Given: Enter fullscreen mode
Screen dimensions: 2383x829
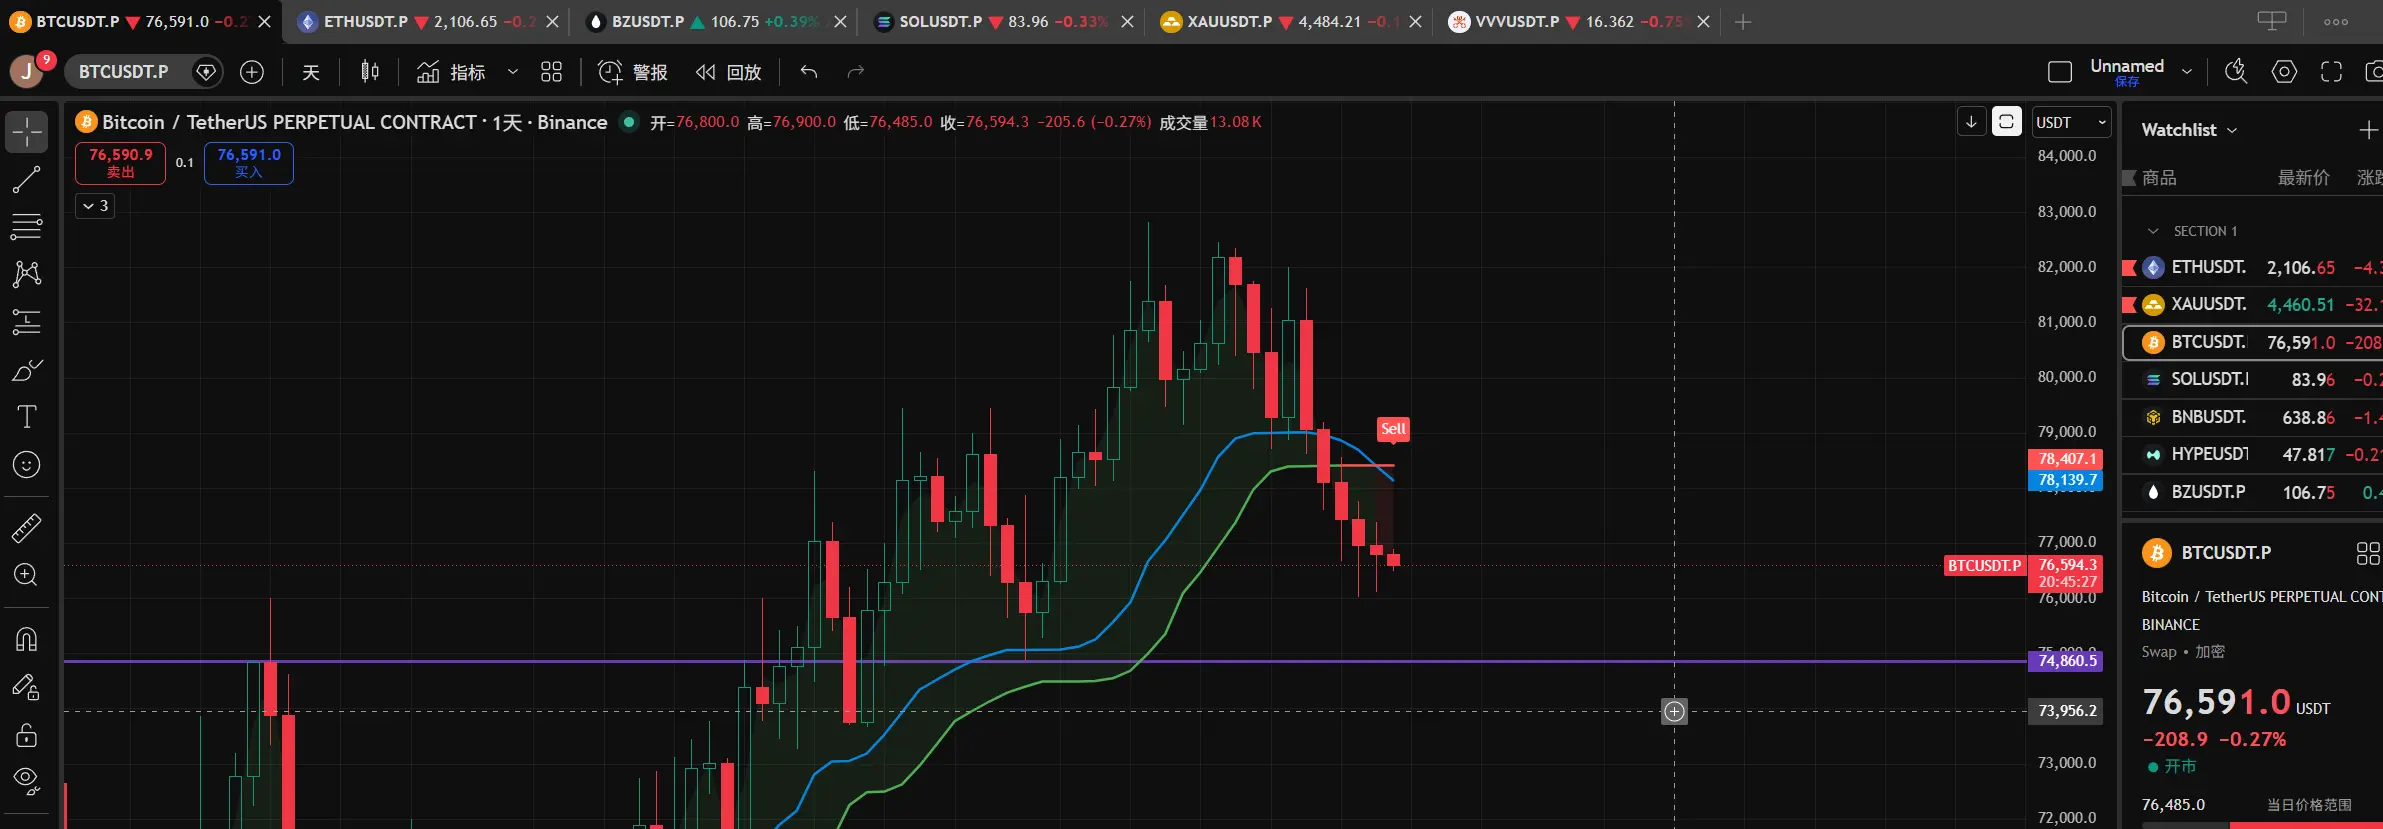Looking at the screenshot, I should pos(2332,72).
